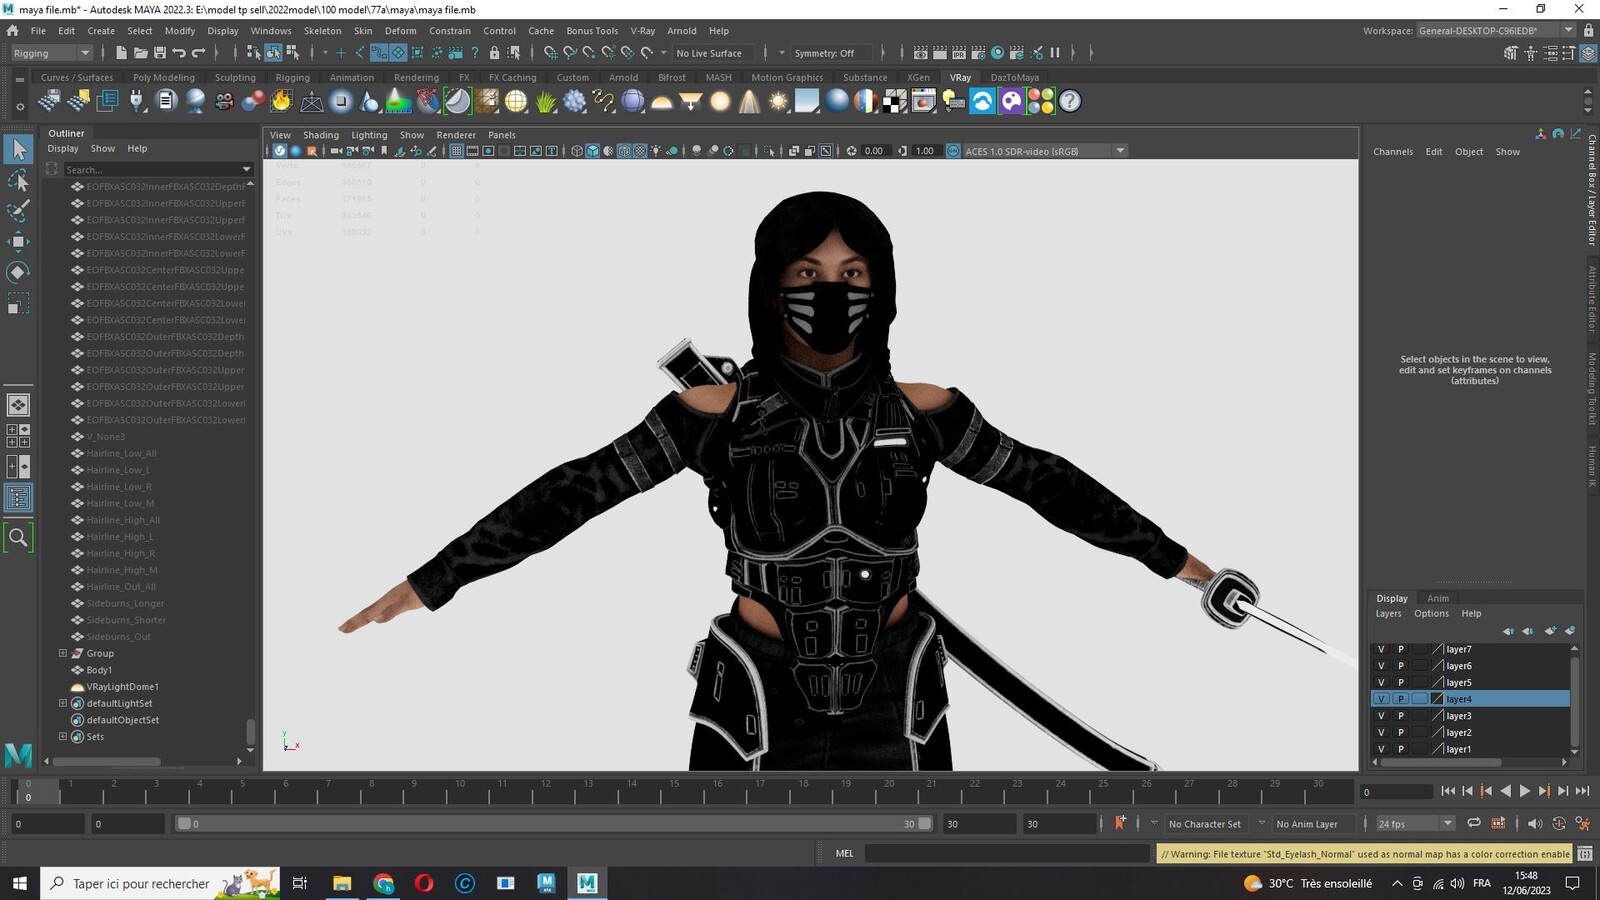
Task: Click the V-Ray fur grass shelf icon
Action: click(546, 101)
